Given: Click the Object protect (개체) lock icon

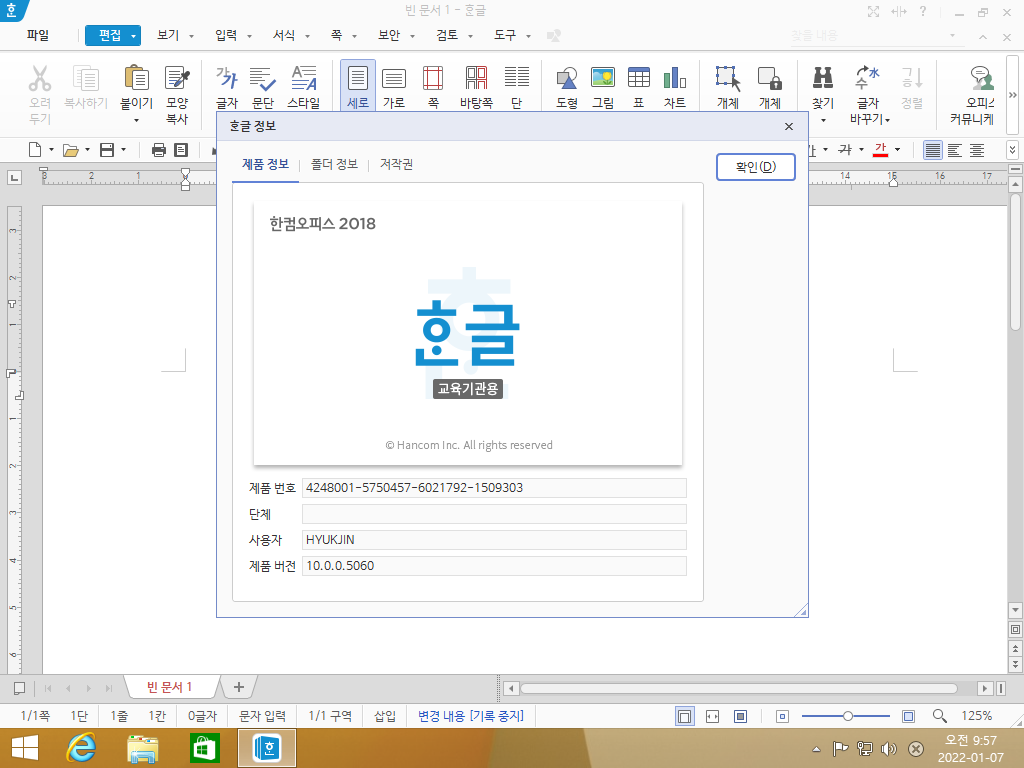Looking at the screenshot, I should coord(770,78).
